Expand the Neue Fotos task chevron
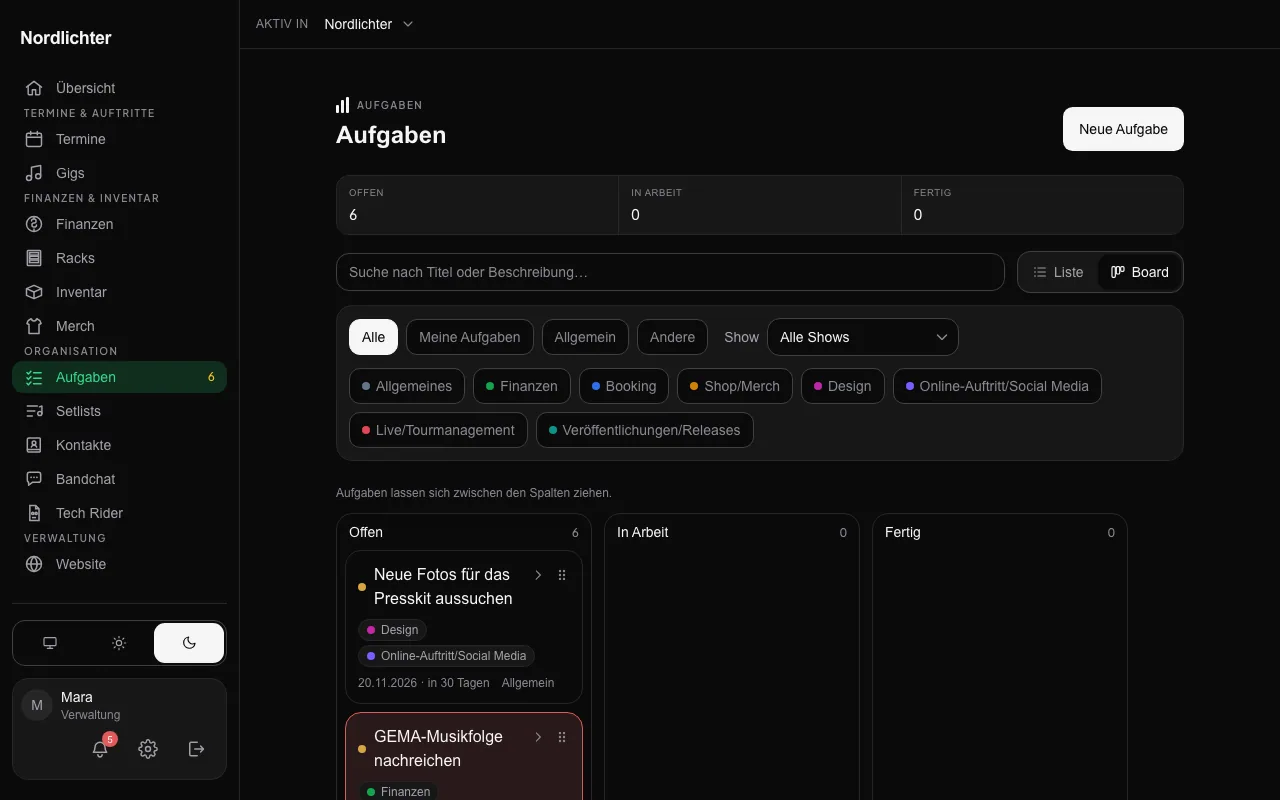1280x800 pixels. [x=538, y=575]
